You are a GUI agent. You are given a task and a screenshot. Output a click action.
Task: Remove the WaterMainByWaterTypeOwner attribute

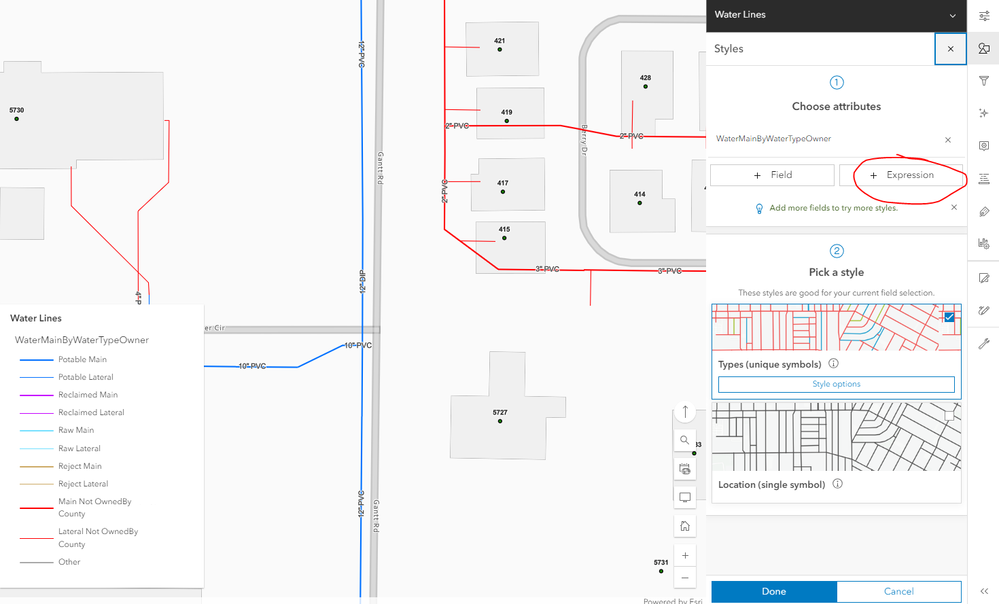pos(947,140)
